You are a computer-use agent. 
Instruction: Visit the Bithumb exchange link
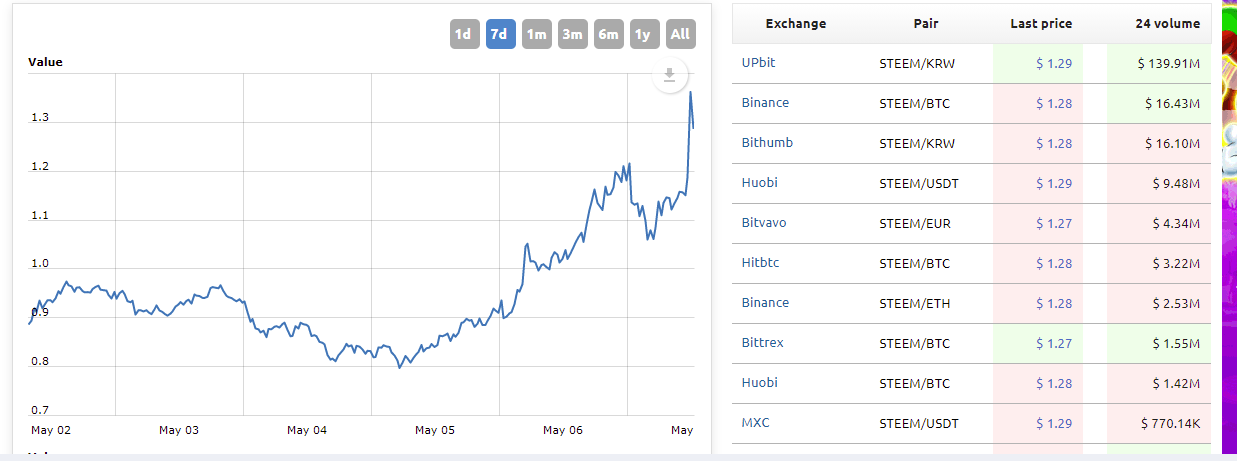767,143
